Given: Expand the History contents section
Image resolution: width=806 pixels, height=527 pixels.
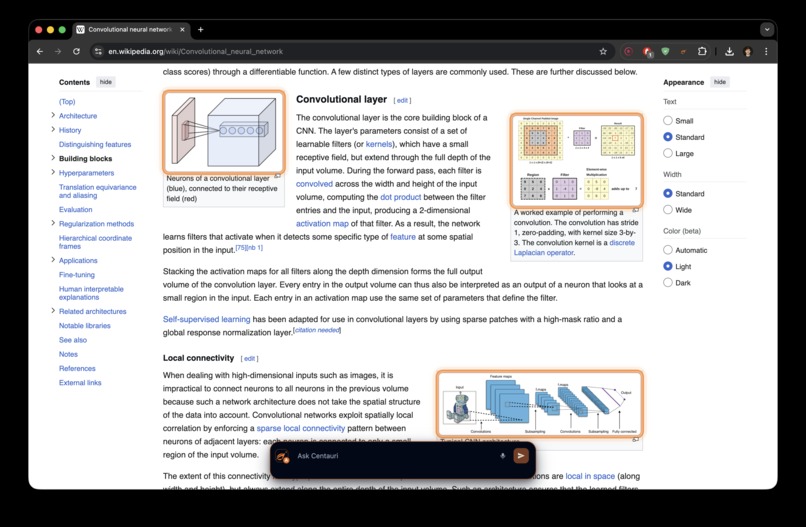Looking at the screenshot, I should [53, 130].
